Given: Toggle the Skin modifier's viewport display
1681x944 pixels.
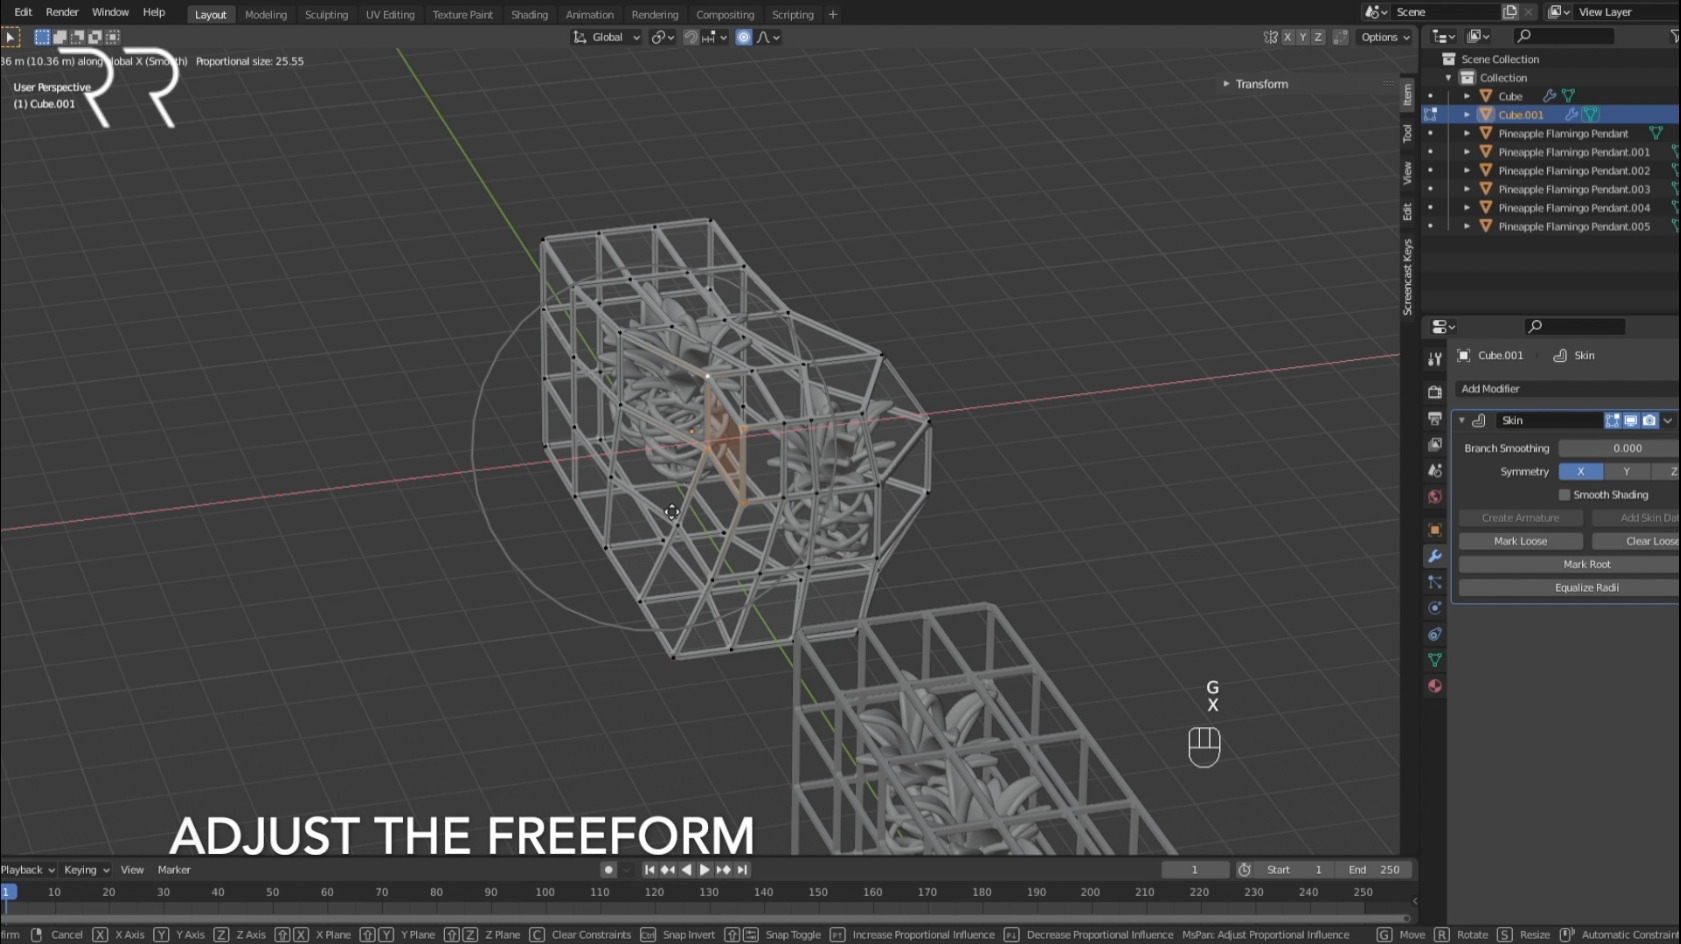Looking at the screenshot, I should (1632, 420).
